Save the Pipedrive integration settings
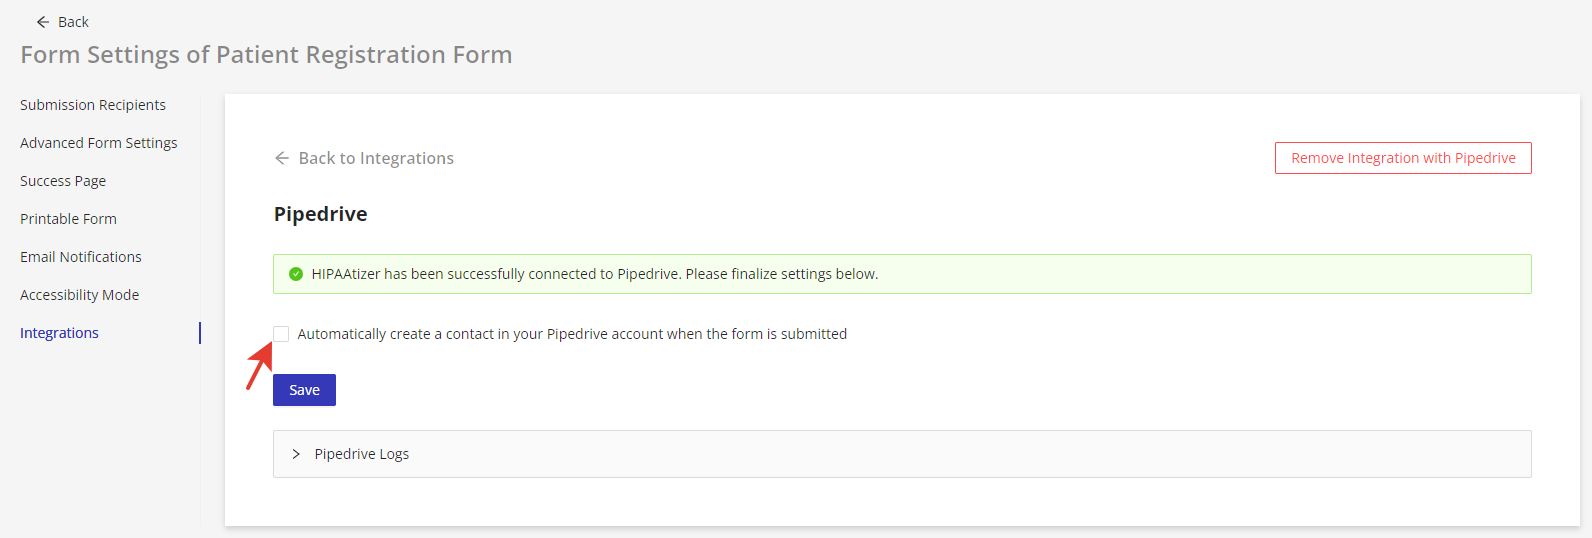The image size is (1592, 538). 304,390
